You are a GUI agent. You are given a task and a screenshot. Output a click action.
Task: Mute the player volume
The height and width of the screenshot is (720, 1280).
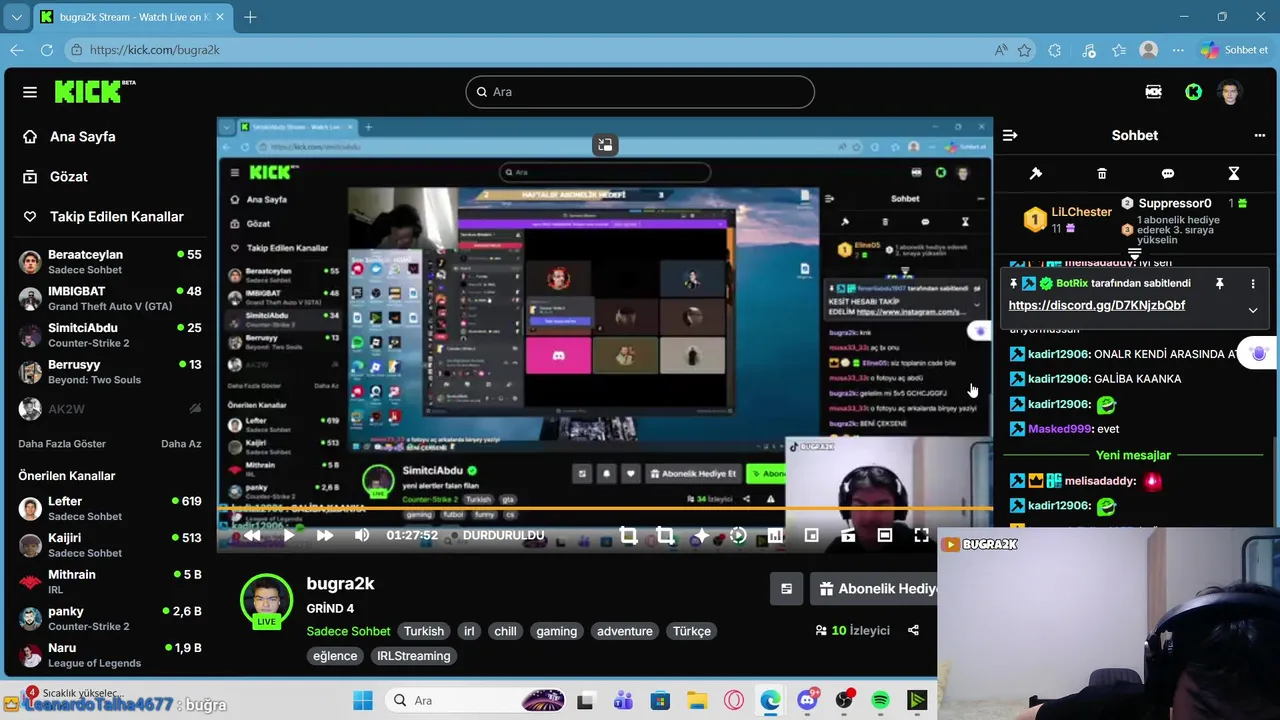(x=362, y=536)
